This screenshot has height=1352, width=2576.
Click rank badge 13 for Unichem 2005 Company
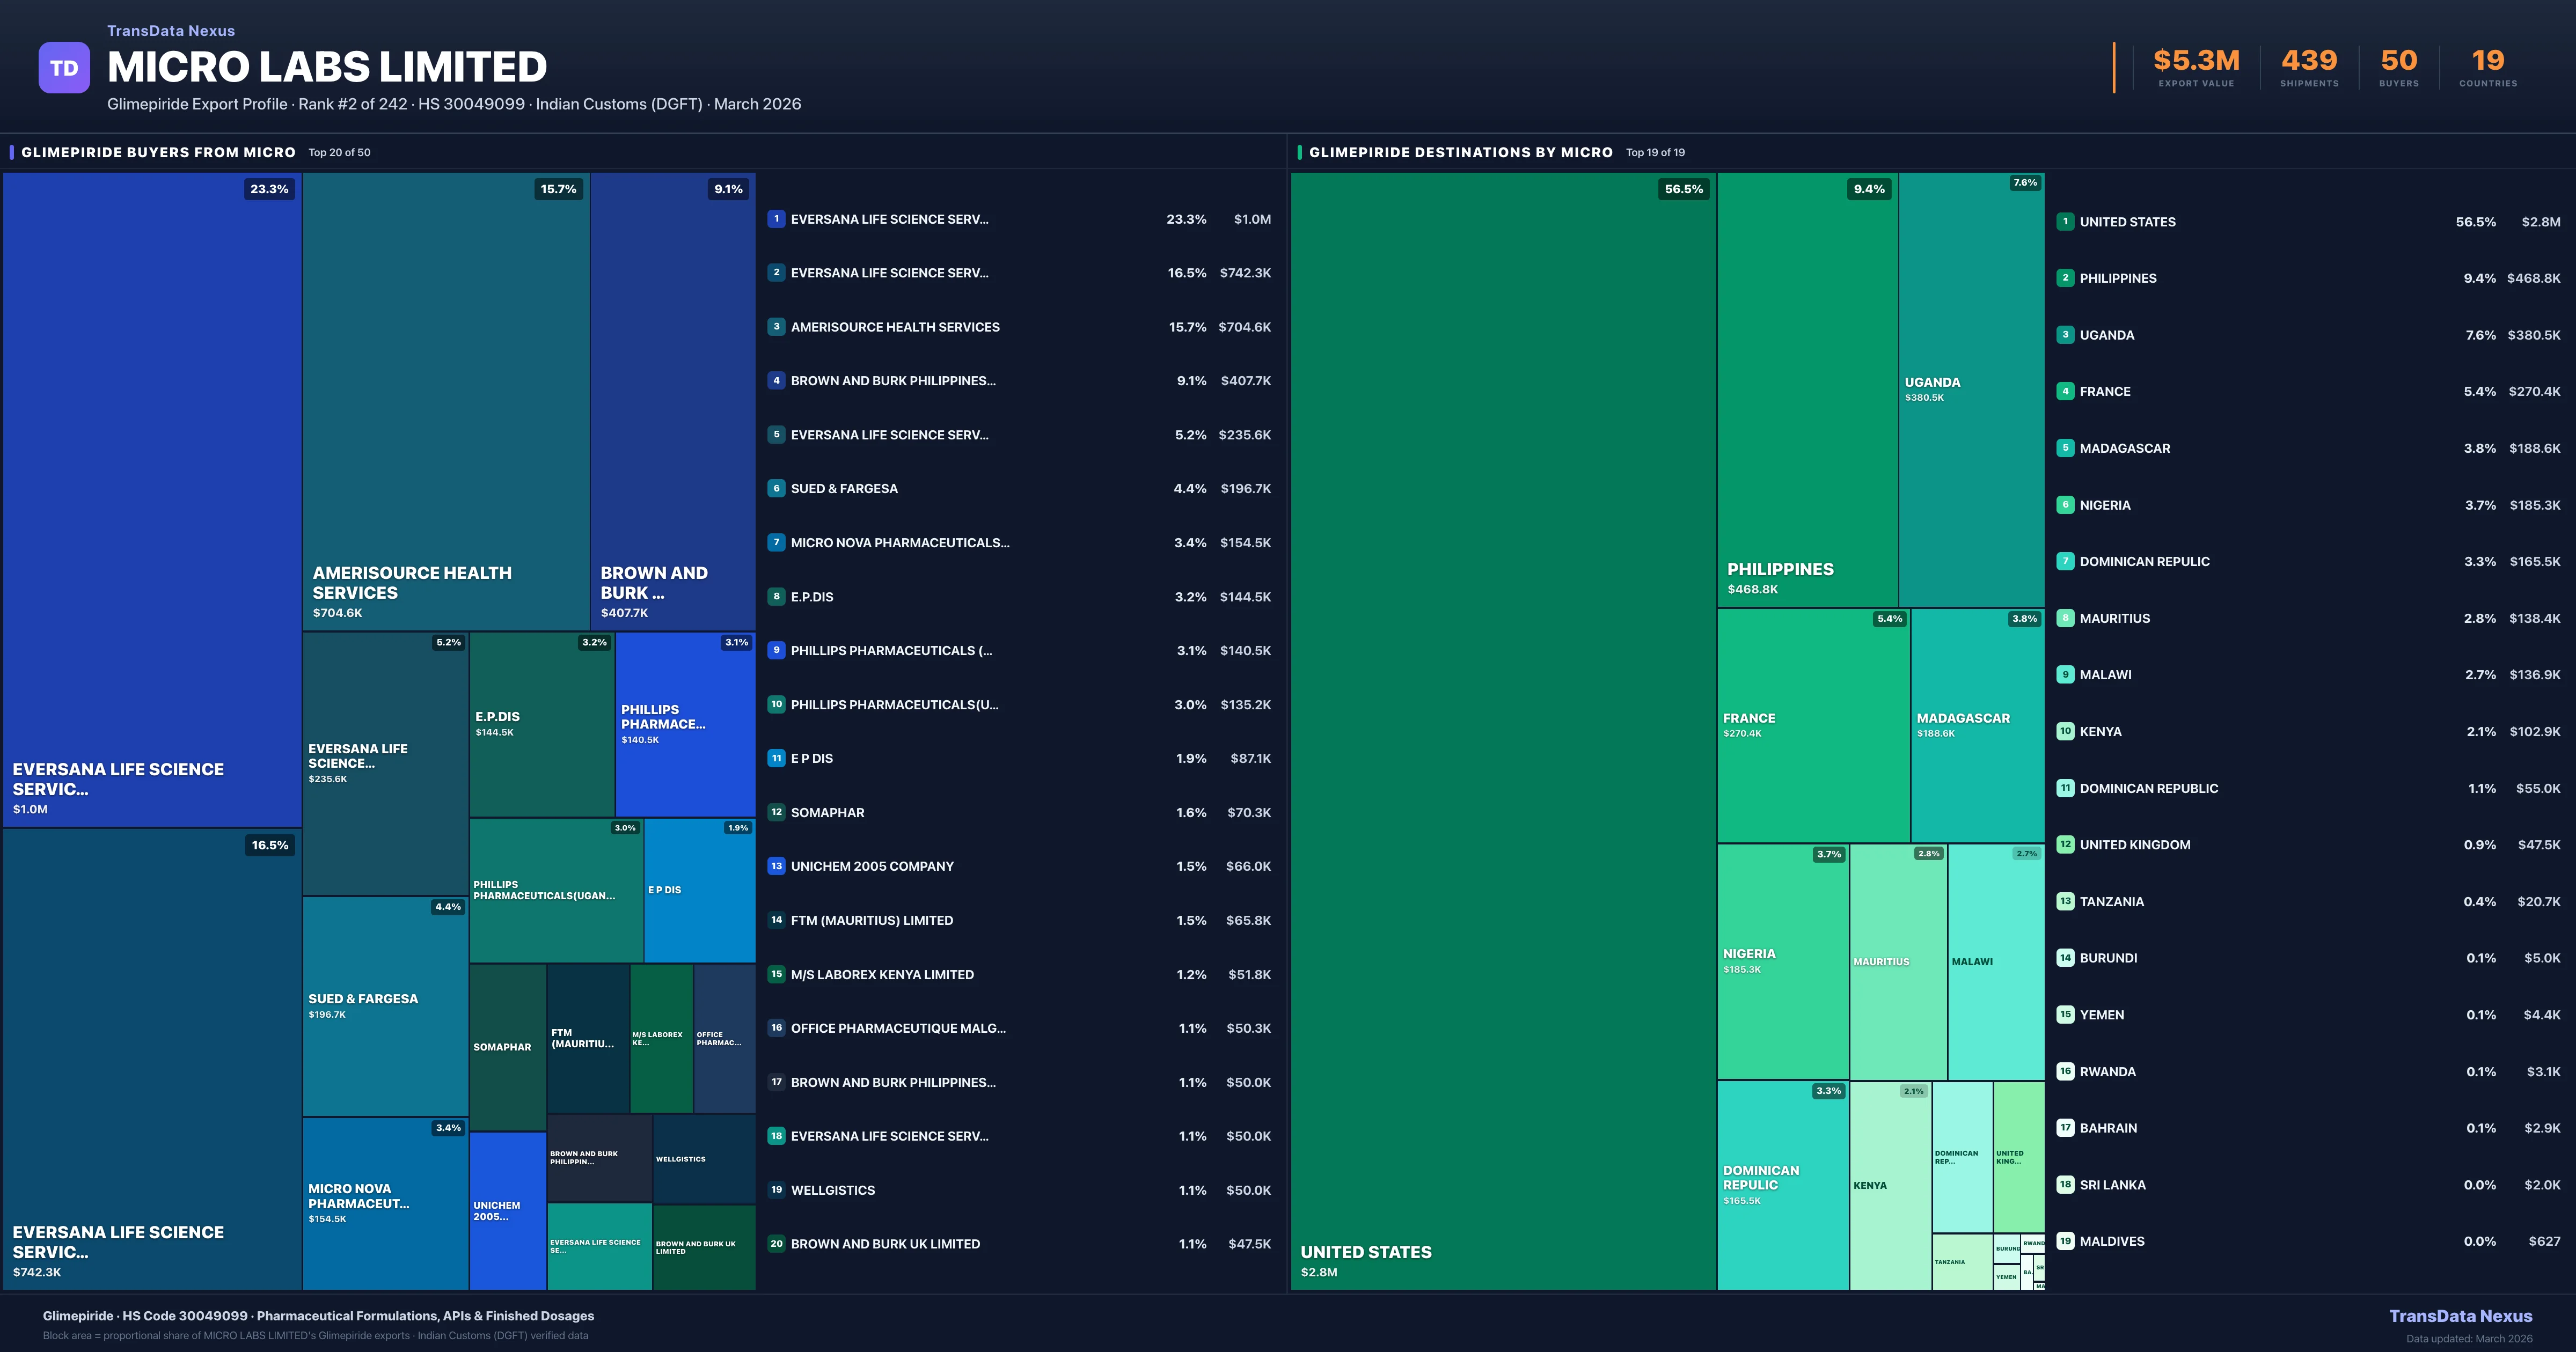click(776, 866)
